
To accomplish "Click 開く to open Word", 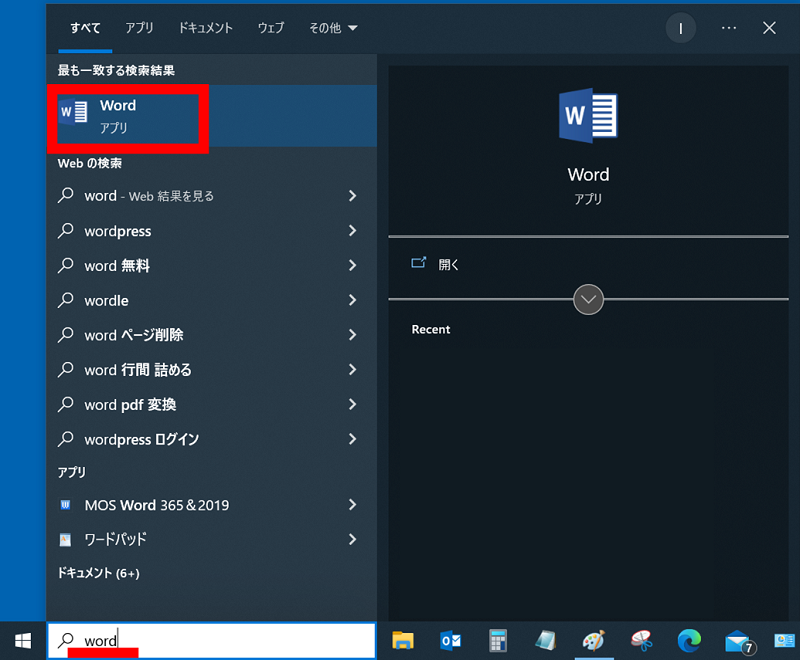I will click(x=448, y=264).
